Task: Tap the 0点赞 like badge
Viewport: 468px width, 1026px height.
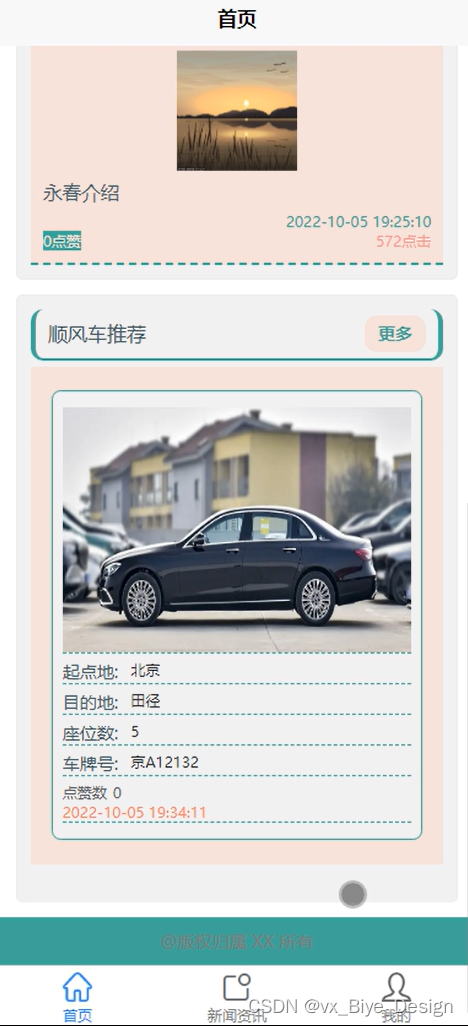Action: click(62, 241)
